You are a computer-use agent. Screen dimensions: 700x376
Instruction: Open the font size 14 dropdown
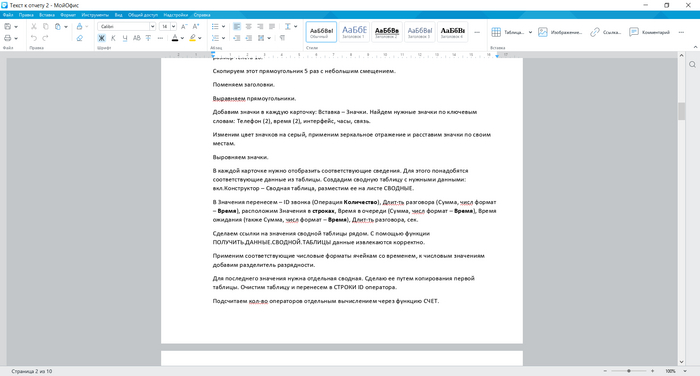[173, 27]
